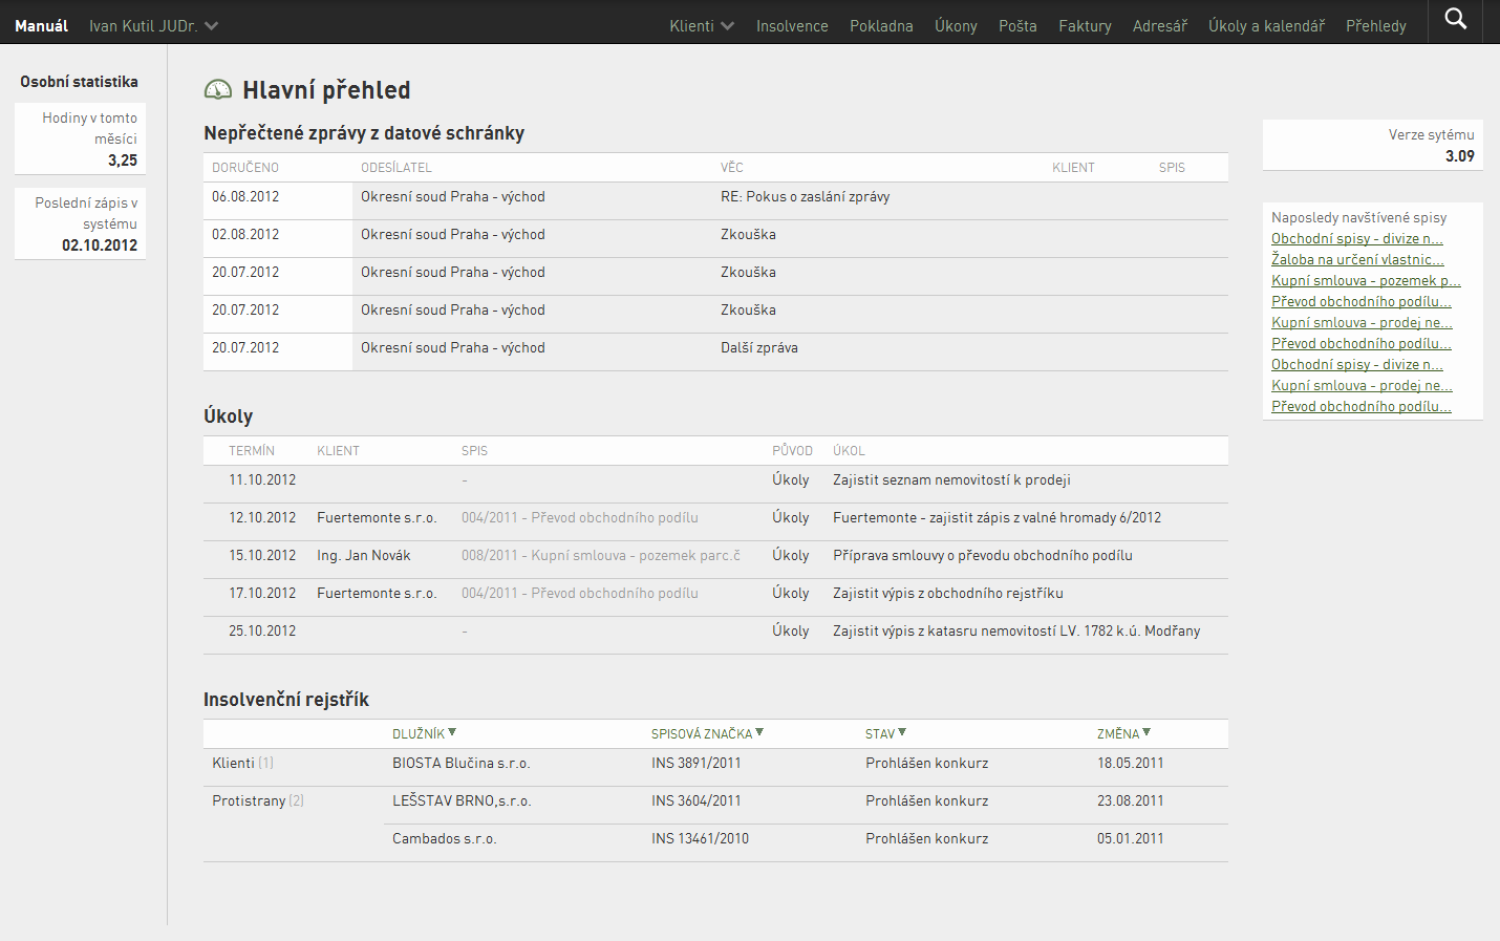Viewport: 1500px width, 941px height.
Task: Open the search magnifier icon
Action: (x=1456, y=19)
